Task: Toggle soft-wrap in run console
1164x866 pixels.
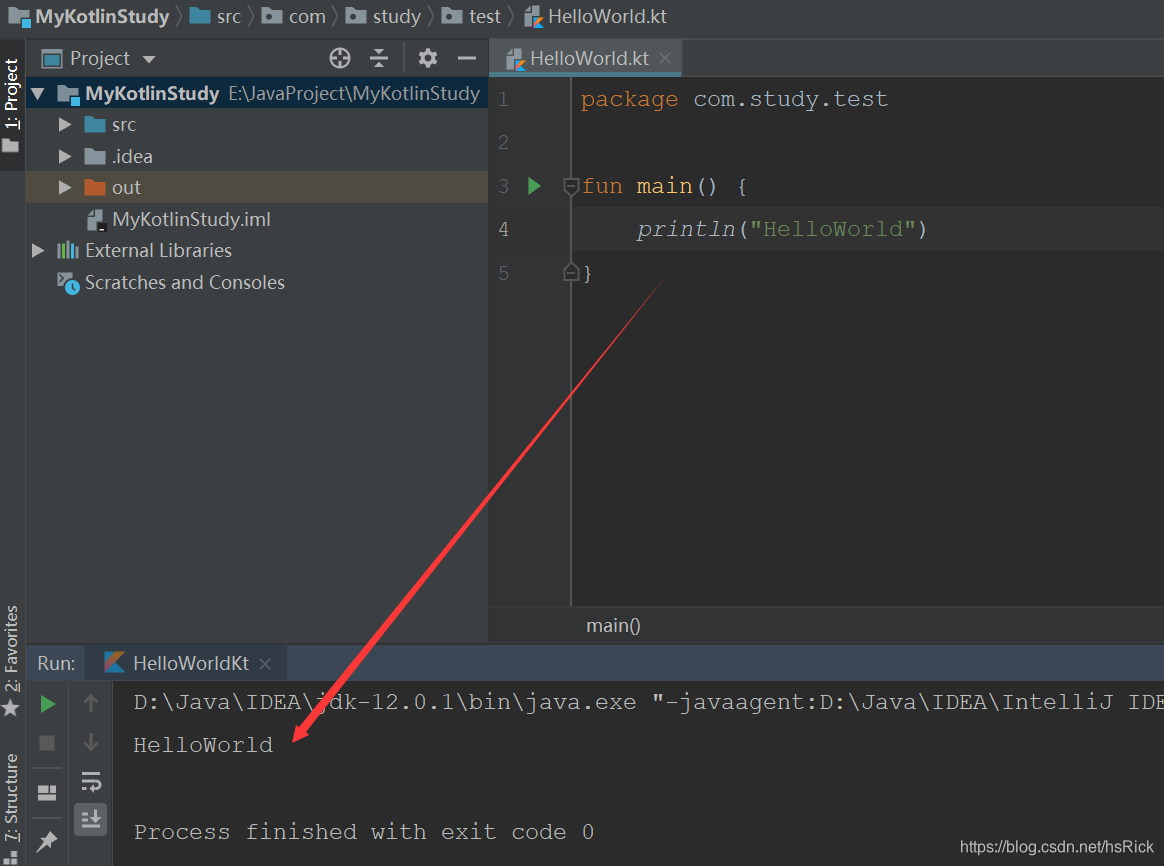Action: click(x=91, y=781)
